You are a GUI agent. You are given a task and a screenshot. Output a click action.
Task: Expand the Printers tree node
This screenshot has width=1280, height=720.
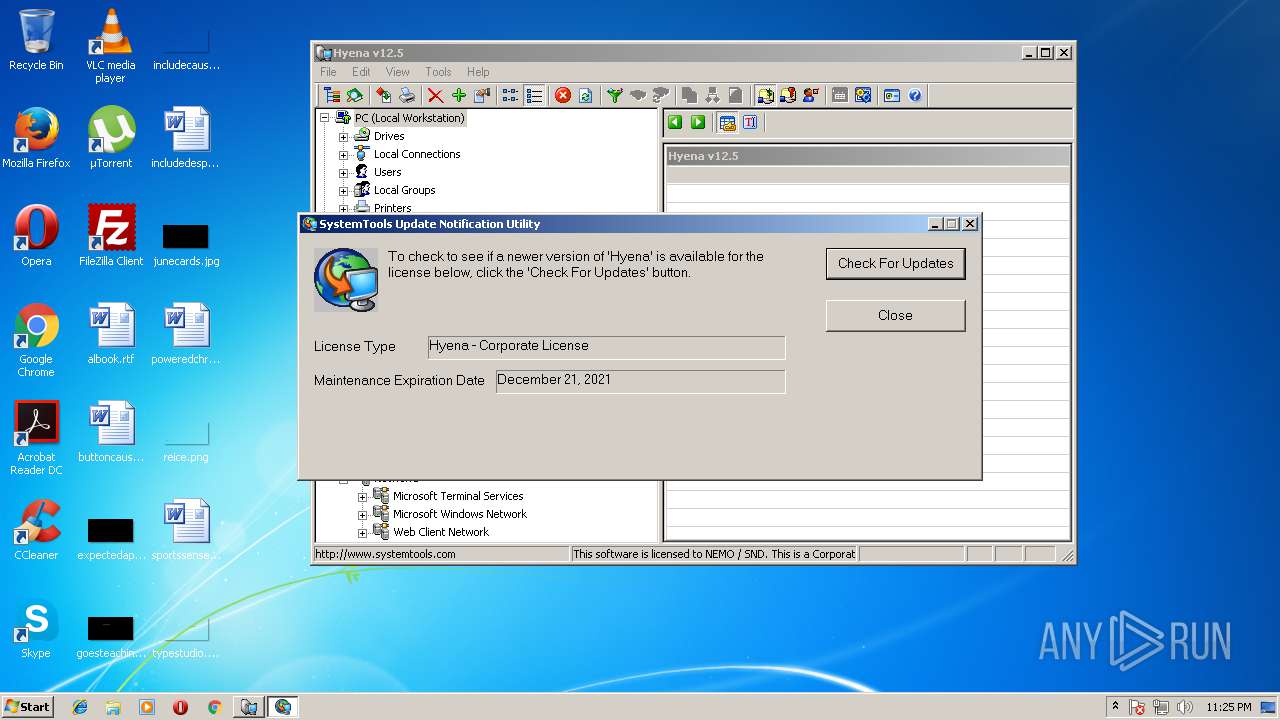tap(344, 208)
